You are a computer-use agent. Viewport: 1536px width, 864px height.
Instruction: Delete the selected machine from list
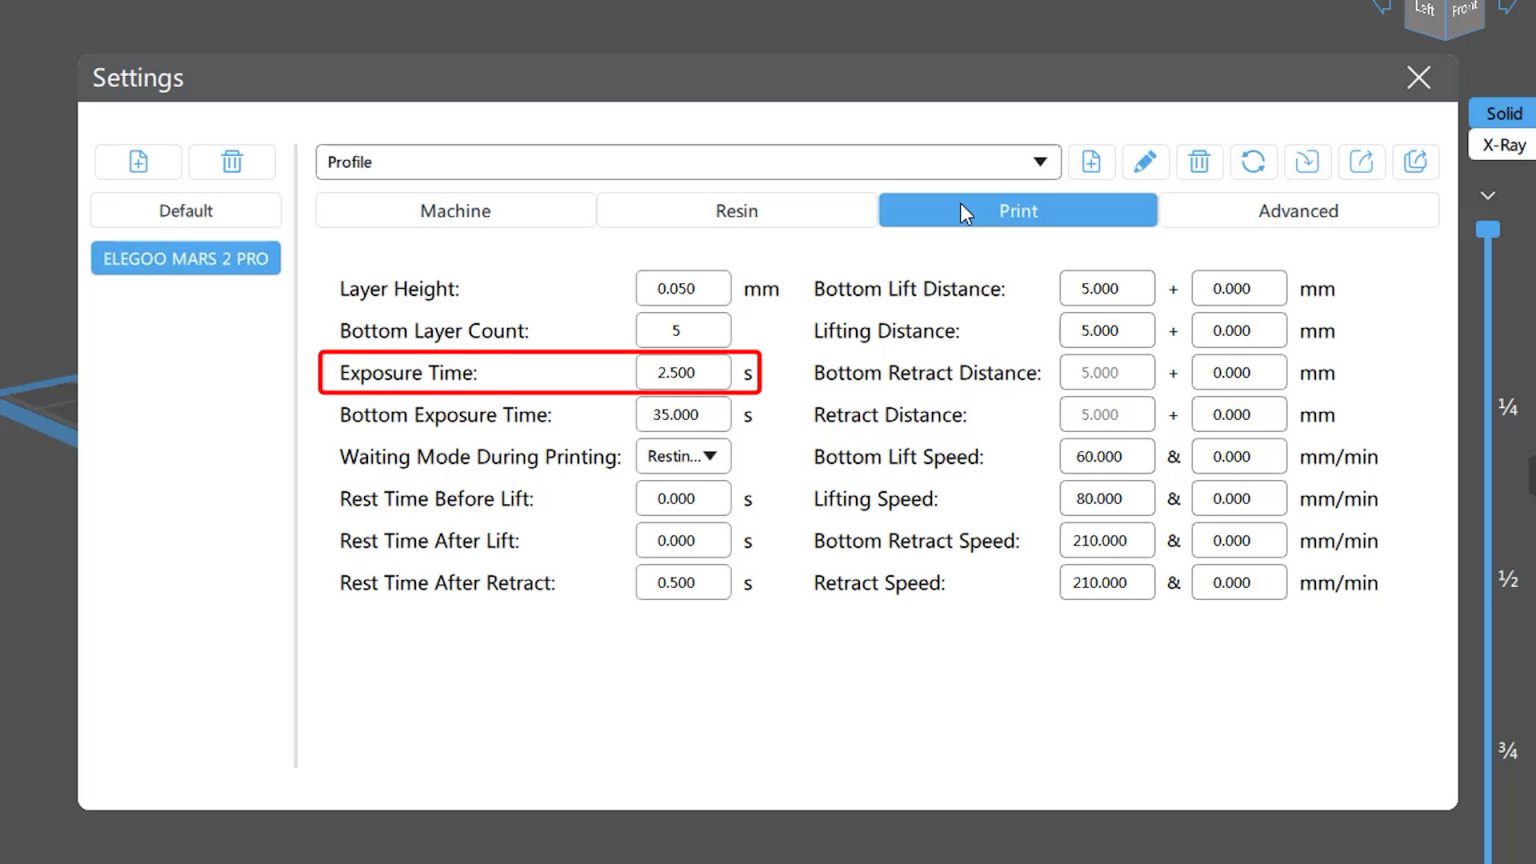point(232,162)
